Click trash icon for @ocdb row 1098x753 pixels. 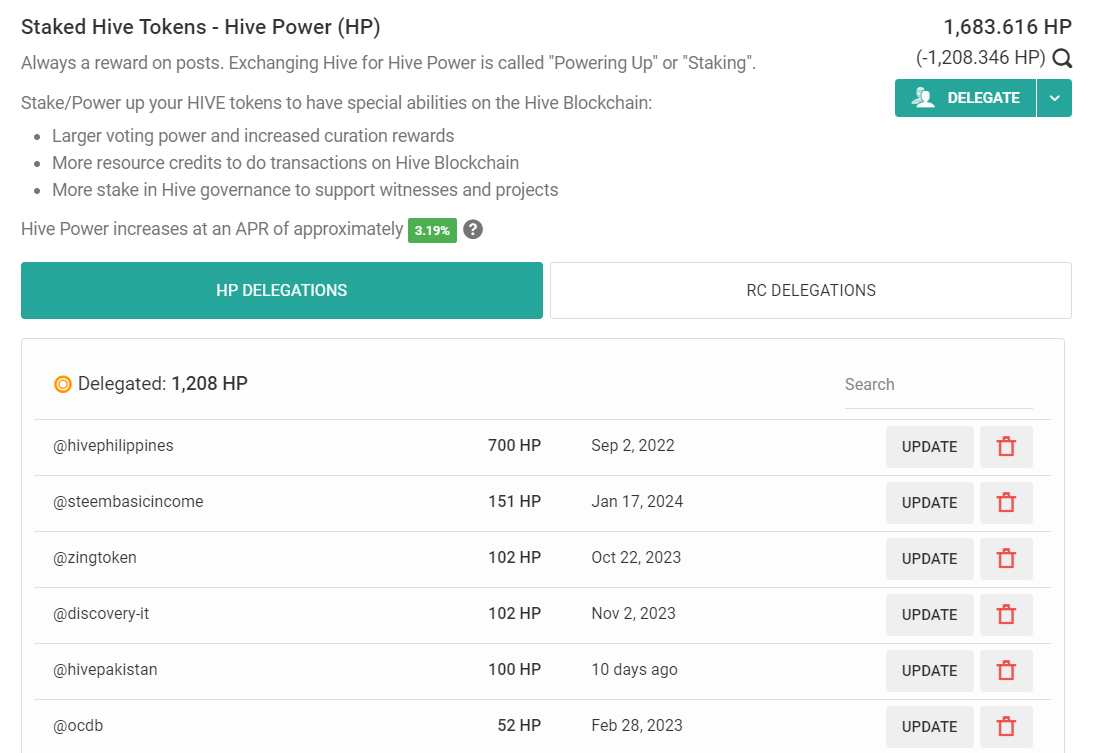1006,727
